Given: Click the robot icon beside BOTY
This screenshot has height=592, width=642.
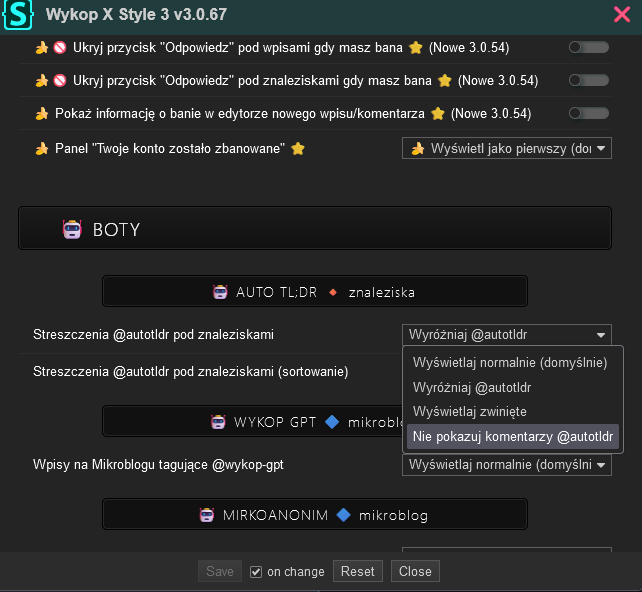Looking at the screenshot, I should 72,229.
